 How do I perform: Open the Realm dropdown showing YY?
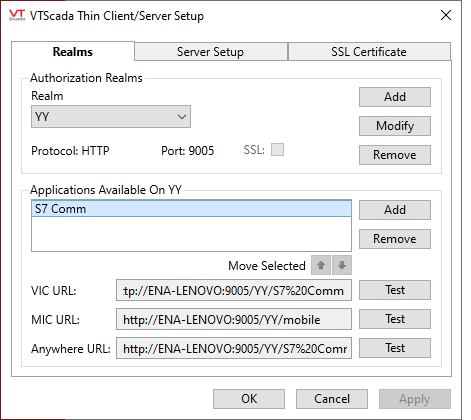pos(111,117)
